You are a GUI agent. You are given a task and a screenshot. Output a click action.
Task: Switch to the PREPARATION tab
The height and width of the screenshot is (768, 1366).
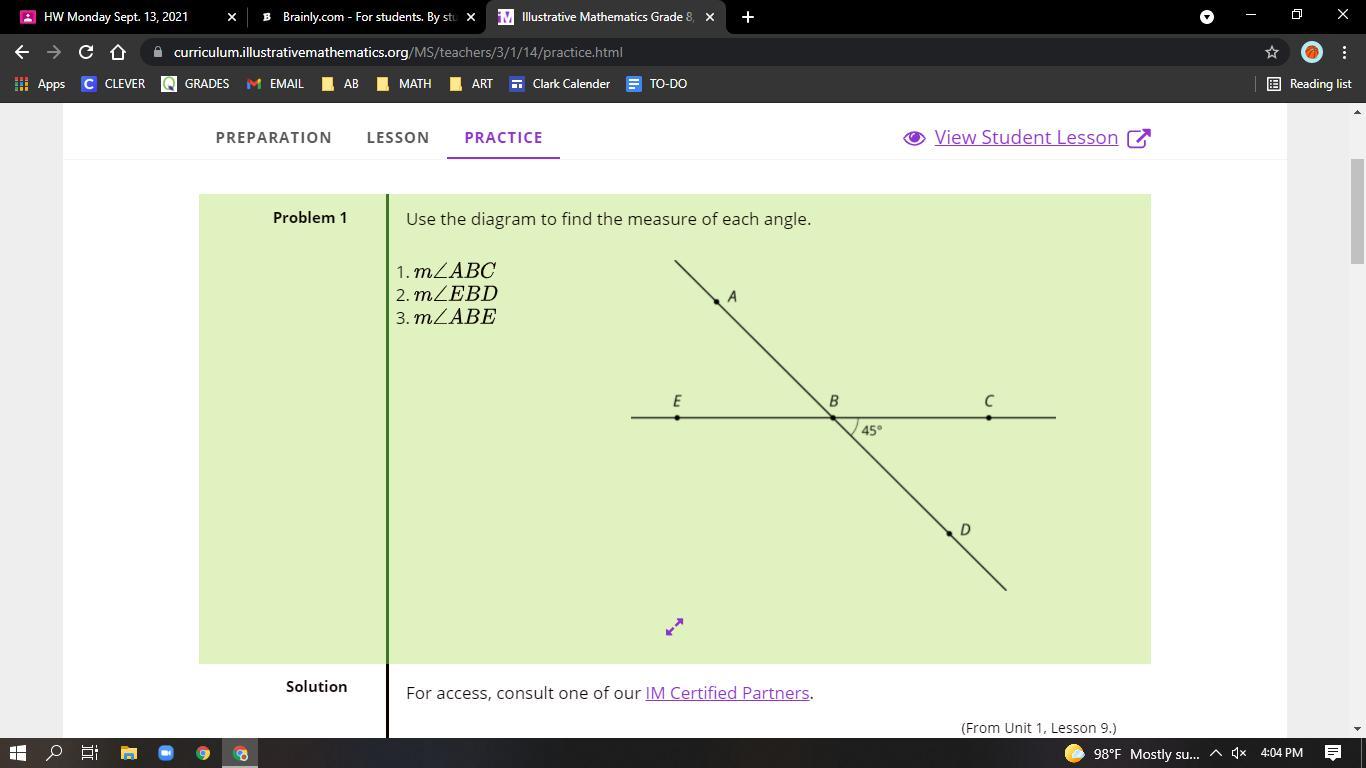coord(273,138)
